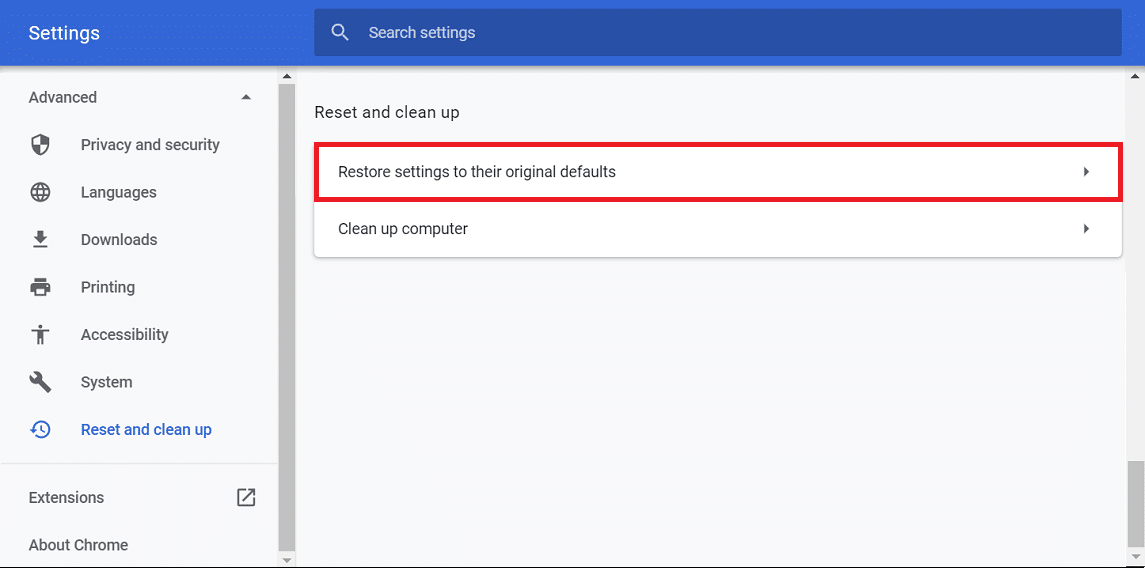1145x568 pixels.
Task: Click the Reset and clean up clock icon
Action: point(40,430)
